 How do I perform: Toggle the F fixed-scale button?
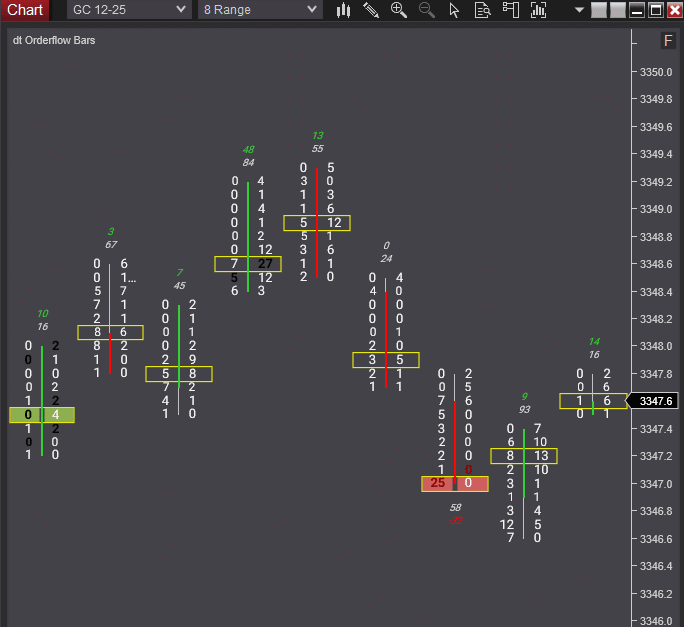click(668, 41)
